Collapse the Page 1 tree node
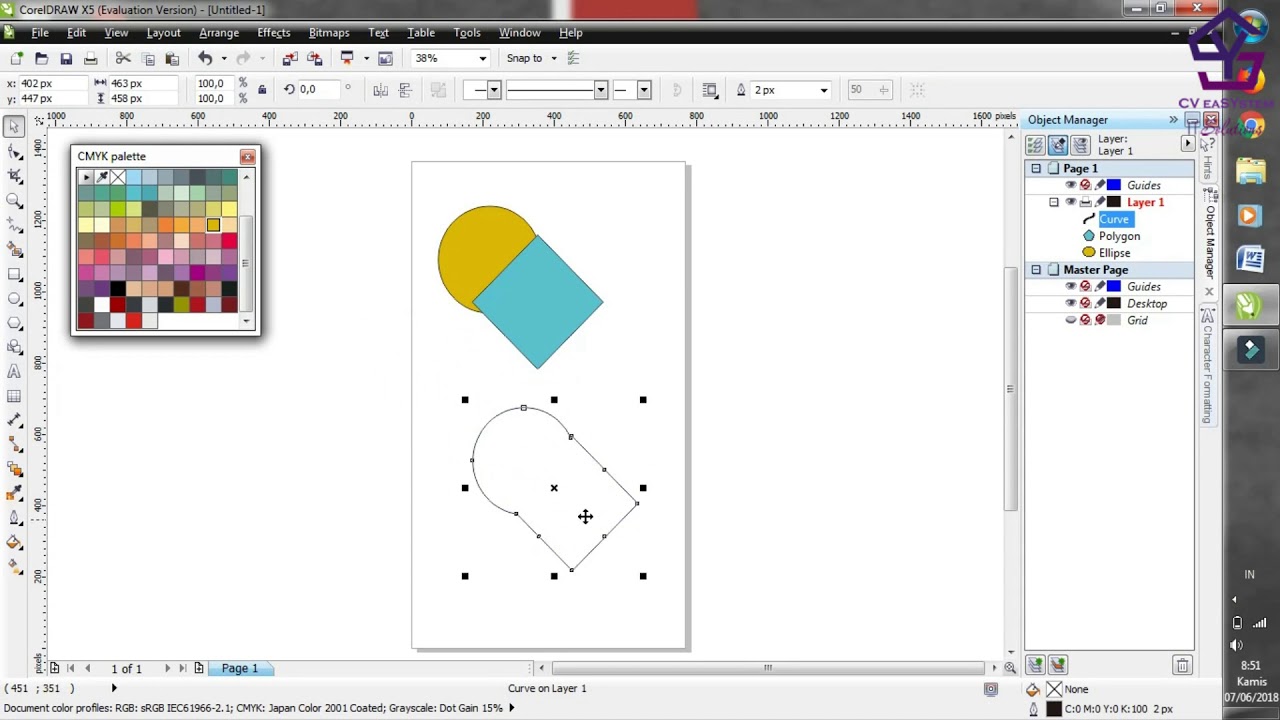 pyautogui.click(x=1036, y=168)
